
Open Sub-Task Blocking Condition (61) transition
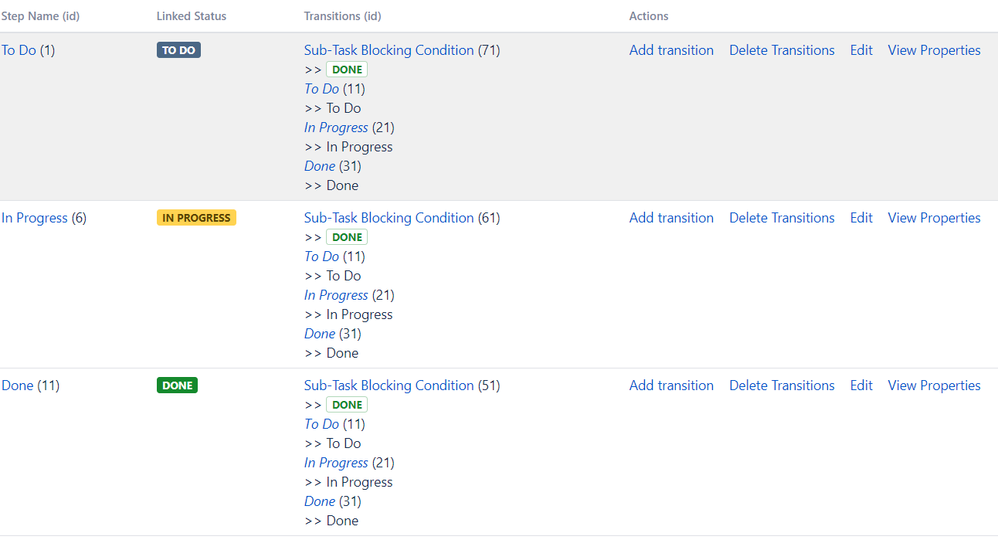point(389,218)
